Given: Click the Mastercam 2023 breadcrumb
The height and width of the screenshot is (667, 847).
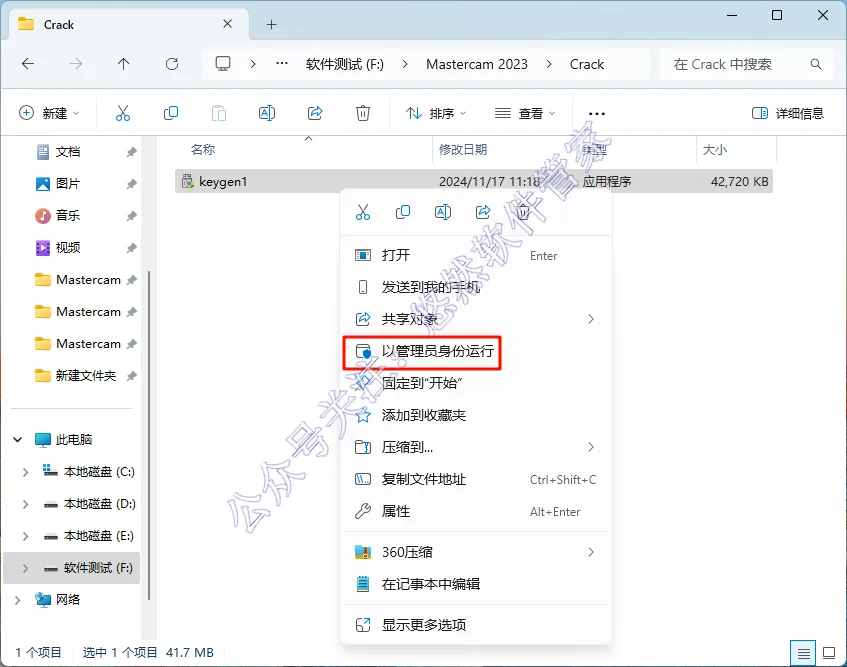Looking at the screenshot, I should [x=476, y=64].
